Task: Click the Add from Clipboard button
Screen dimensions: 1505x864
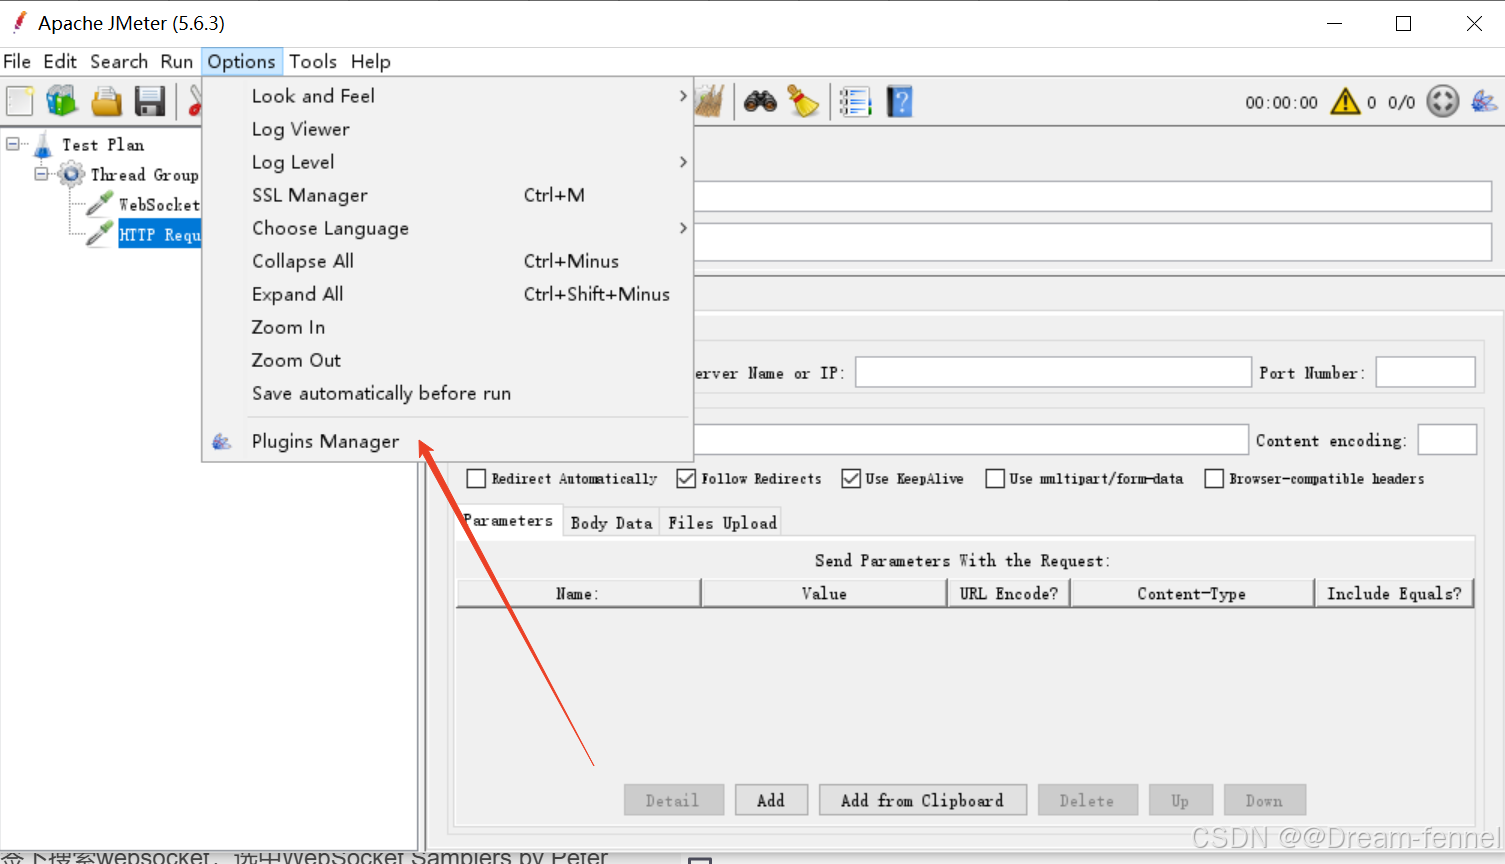Action: click(x=922, y=800)
